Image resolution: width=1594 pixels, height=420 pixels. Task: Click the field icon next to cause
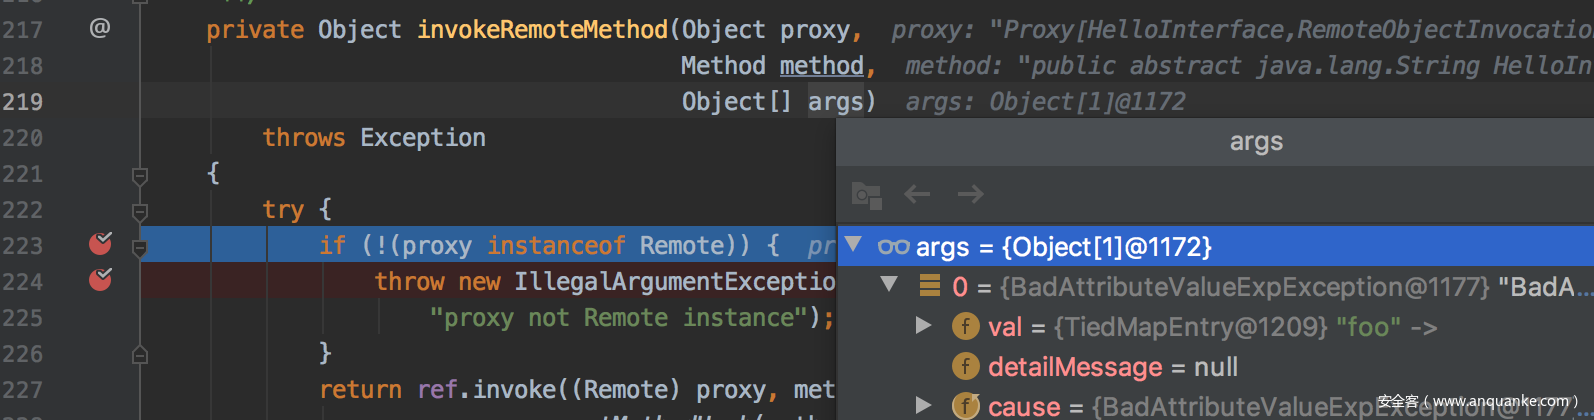965,406
